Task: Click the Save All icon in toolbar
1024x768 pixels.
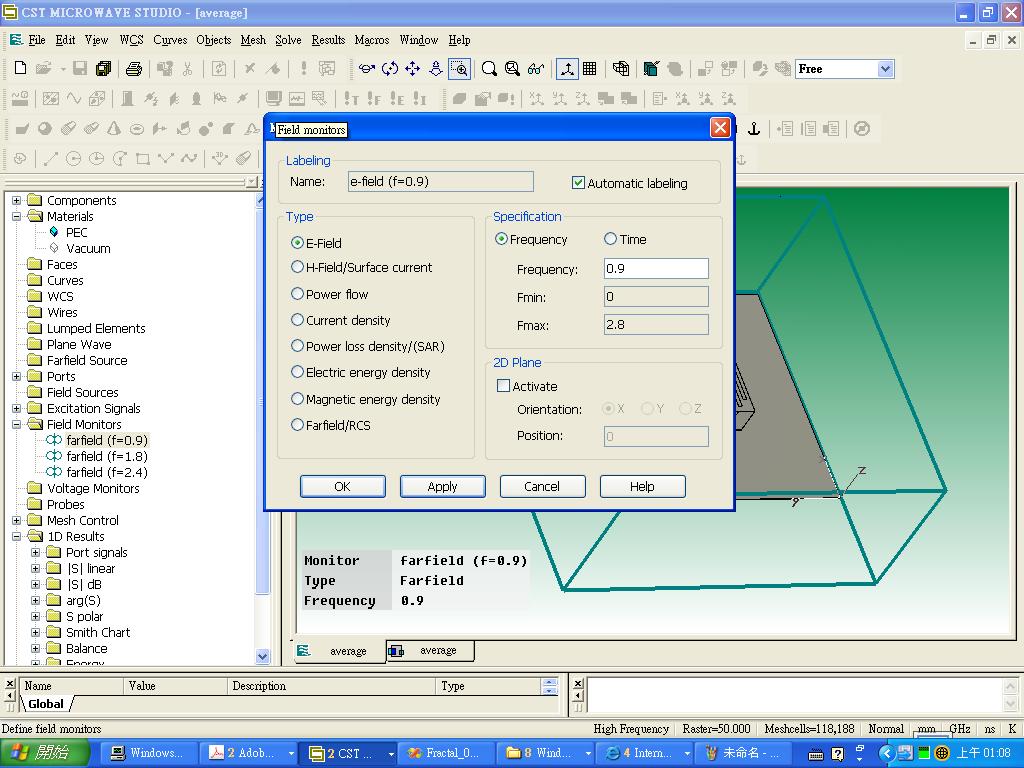Action: pos(103,68)
